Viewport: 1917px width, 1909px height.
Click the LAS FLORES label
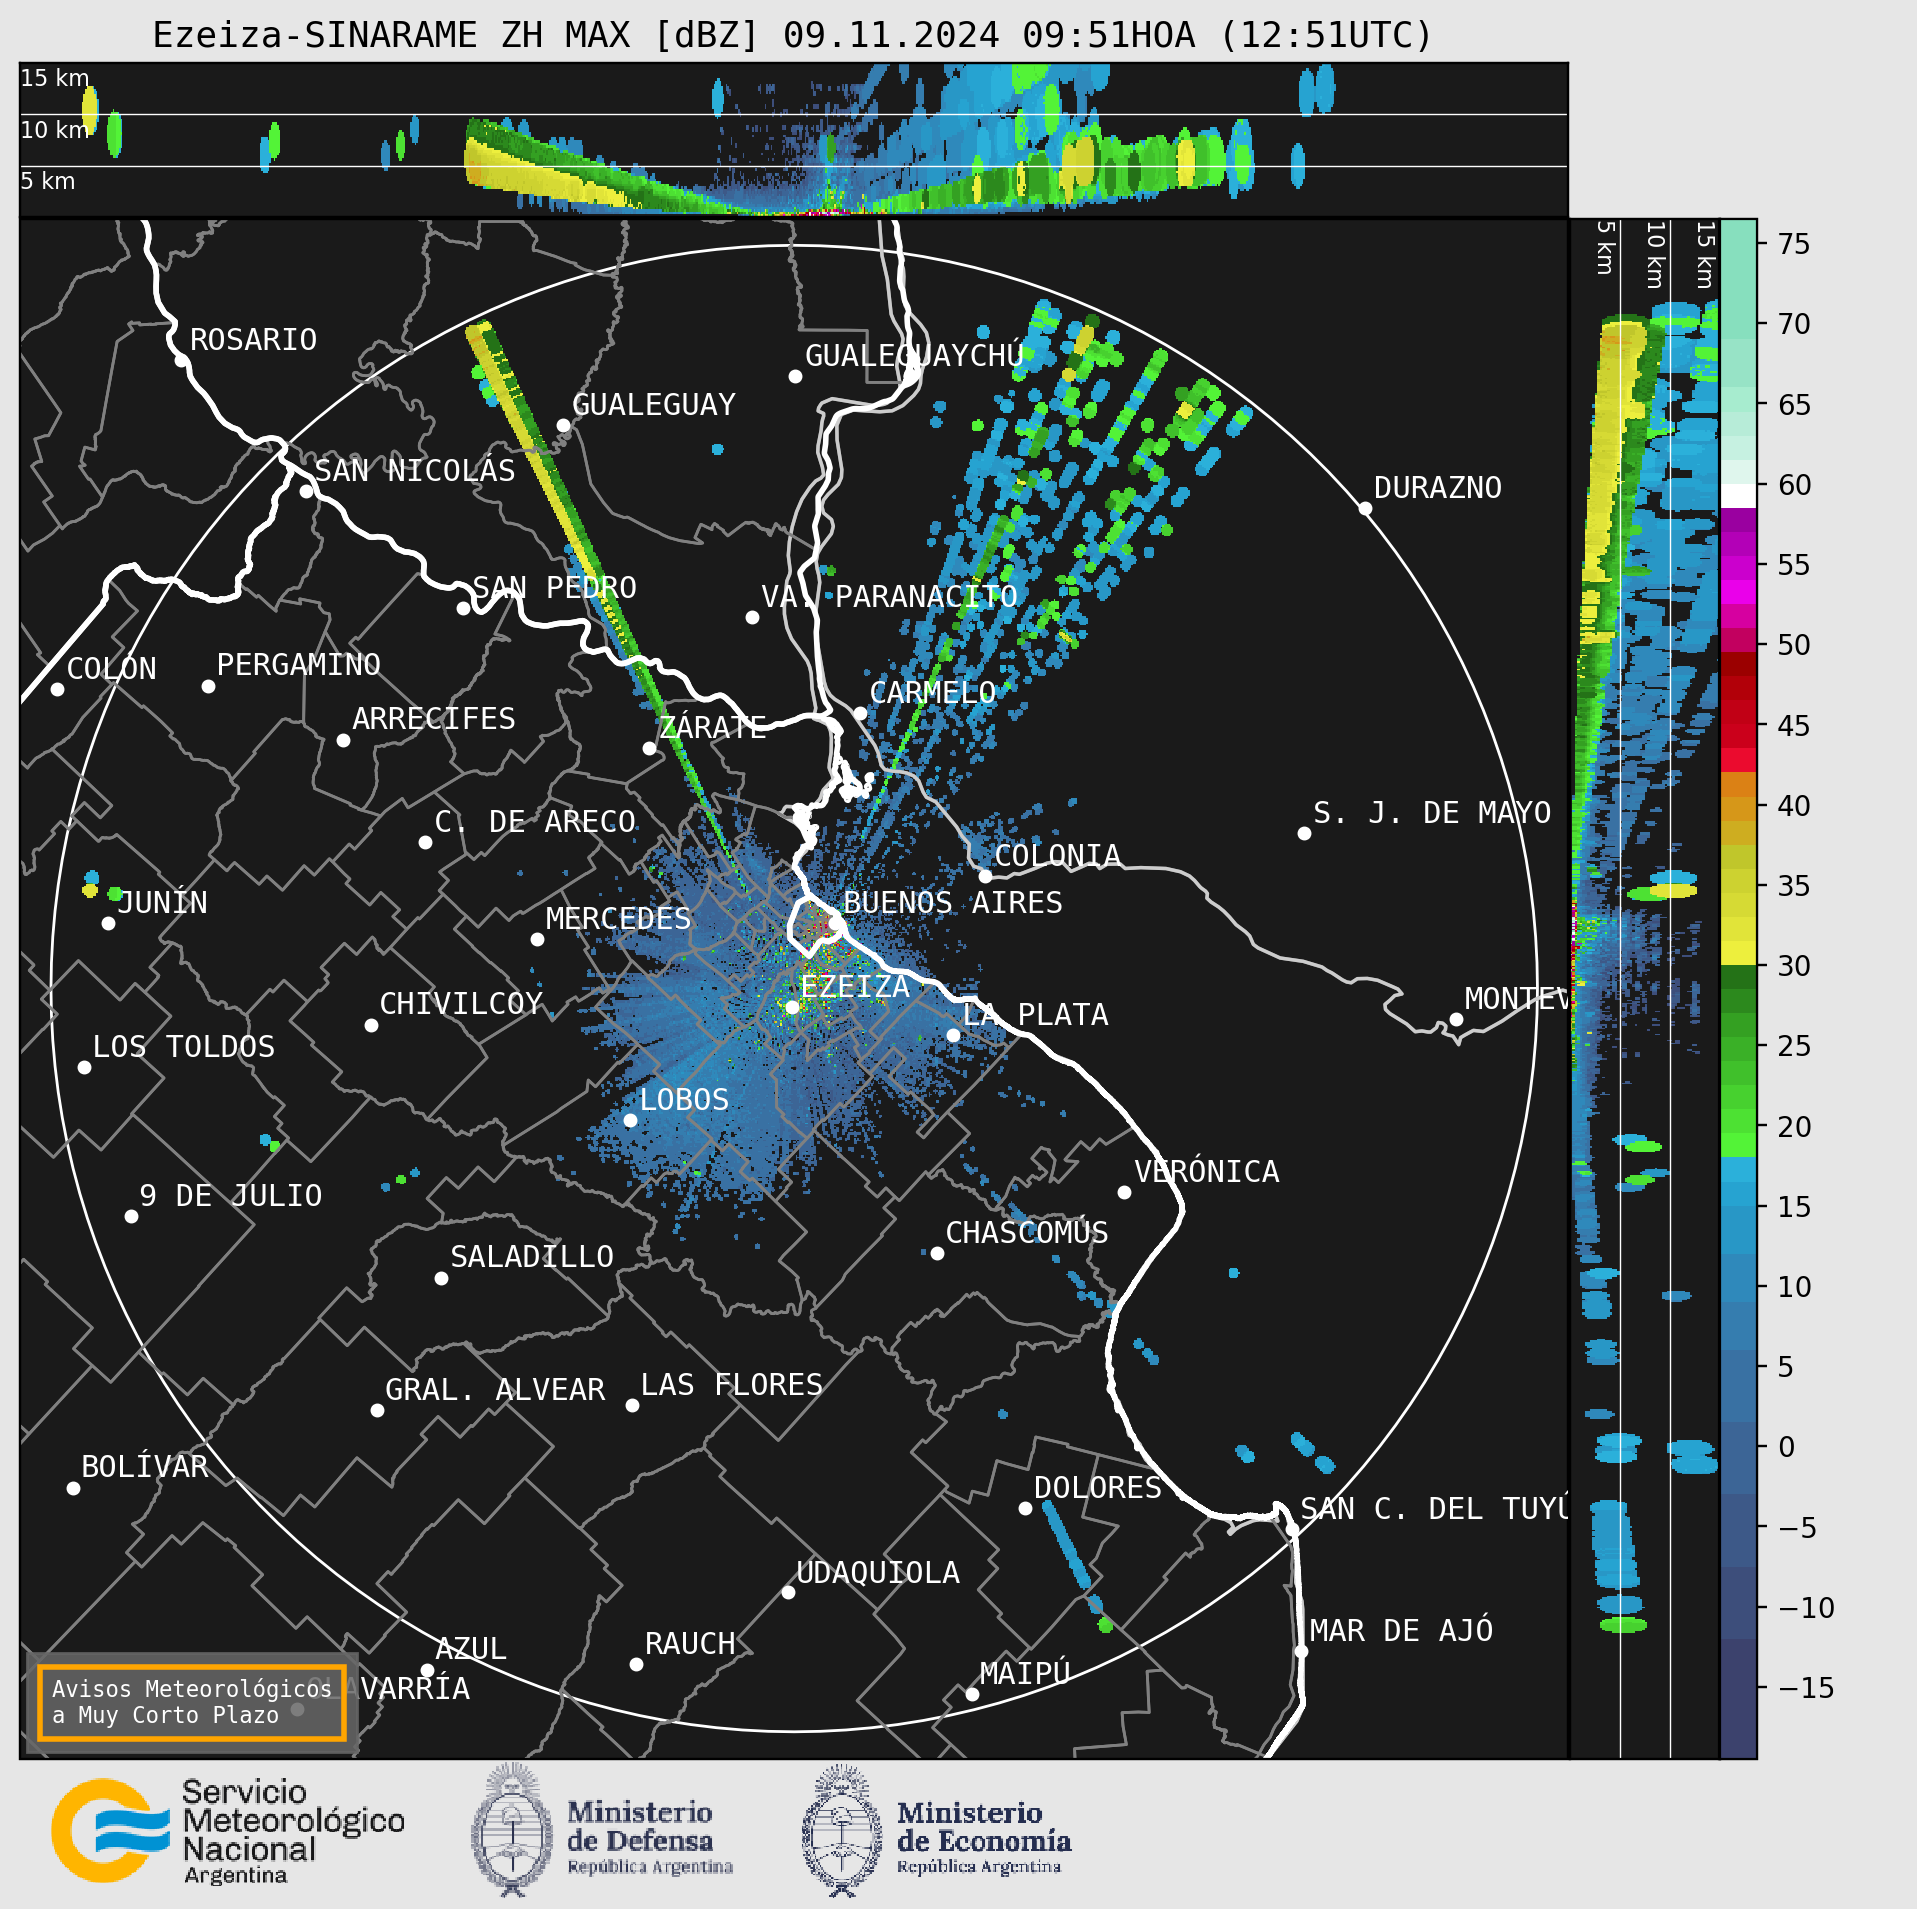tap(732, 1385)
